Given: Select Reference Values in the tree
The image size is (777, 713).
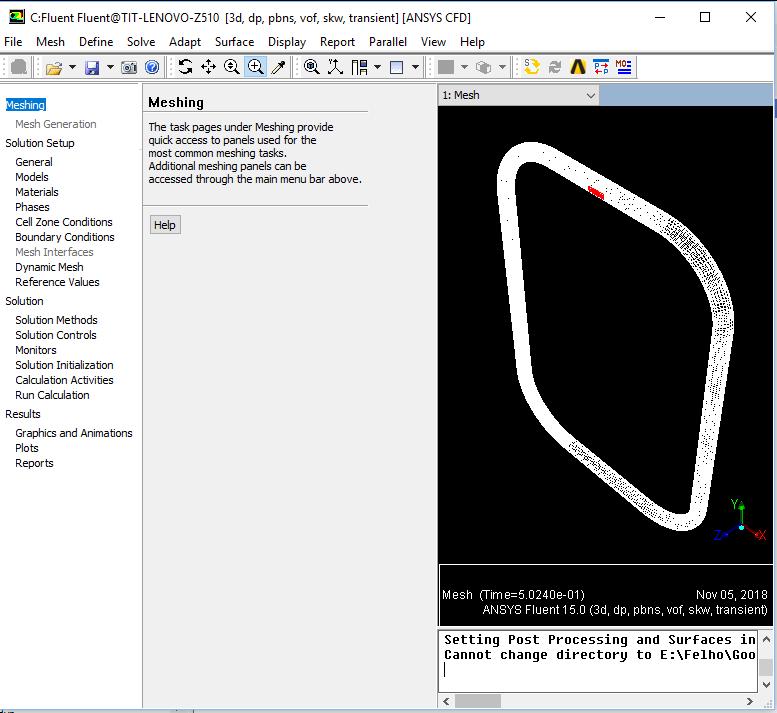Looking at the screenshot, I should point(57,282).
